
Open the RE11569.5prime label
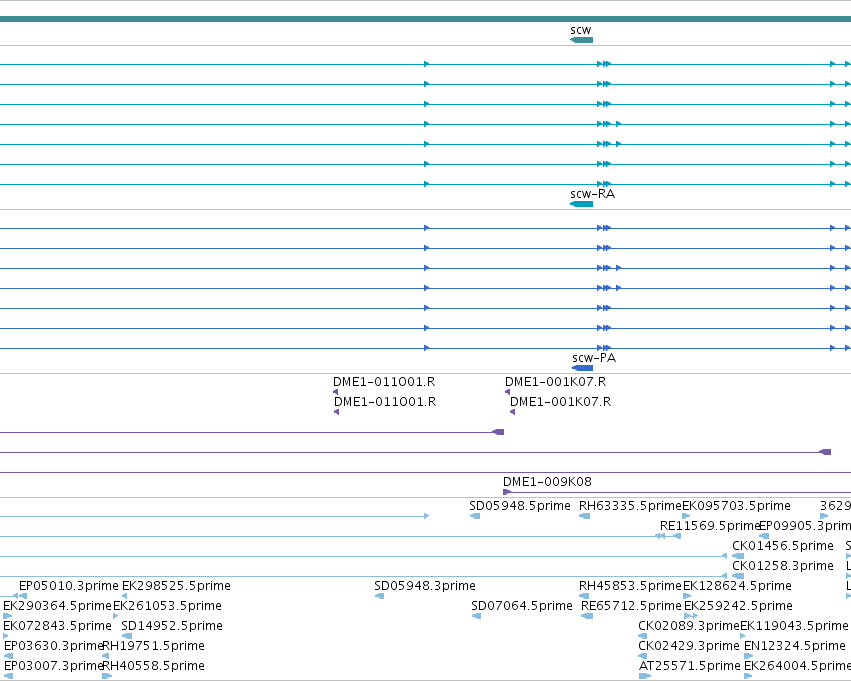(709, 526)
